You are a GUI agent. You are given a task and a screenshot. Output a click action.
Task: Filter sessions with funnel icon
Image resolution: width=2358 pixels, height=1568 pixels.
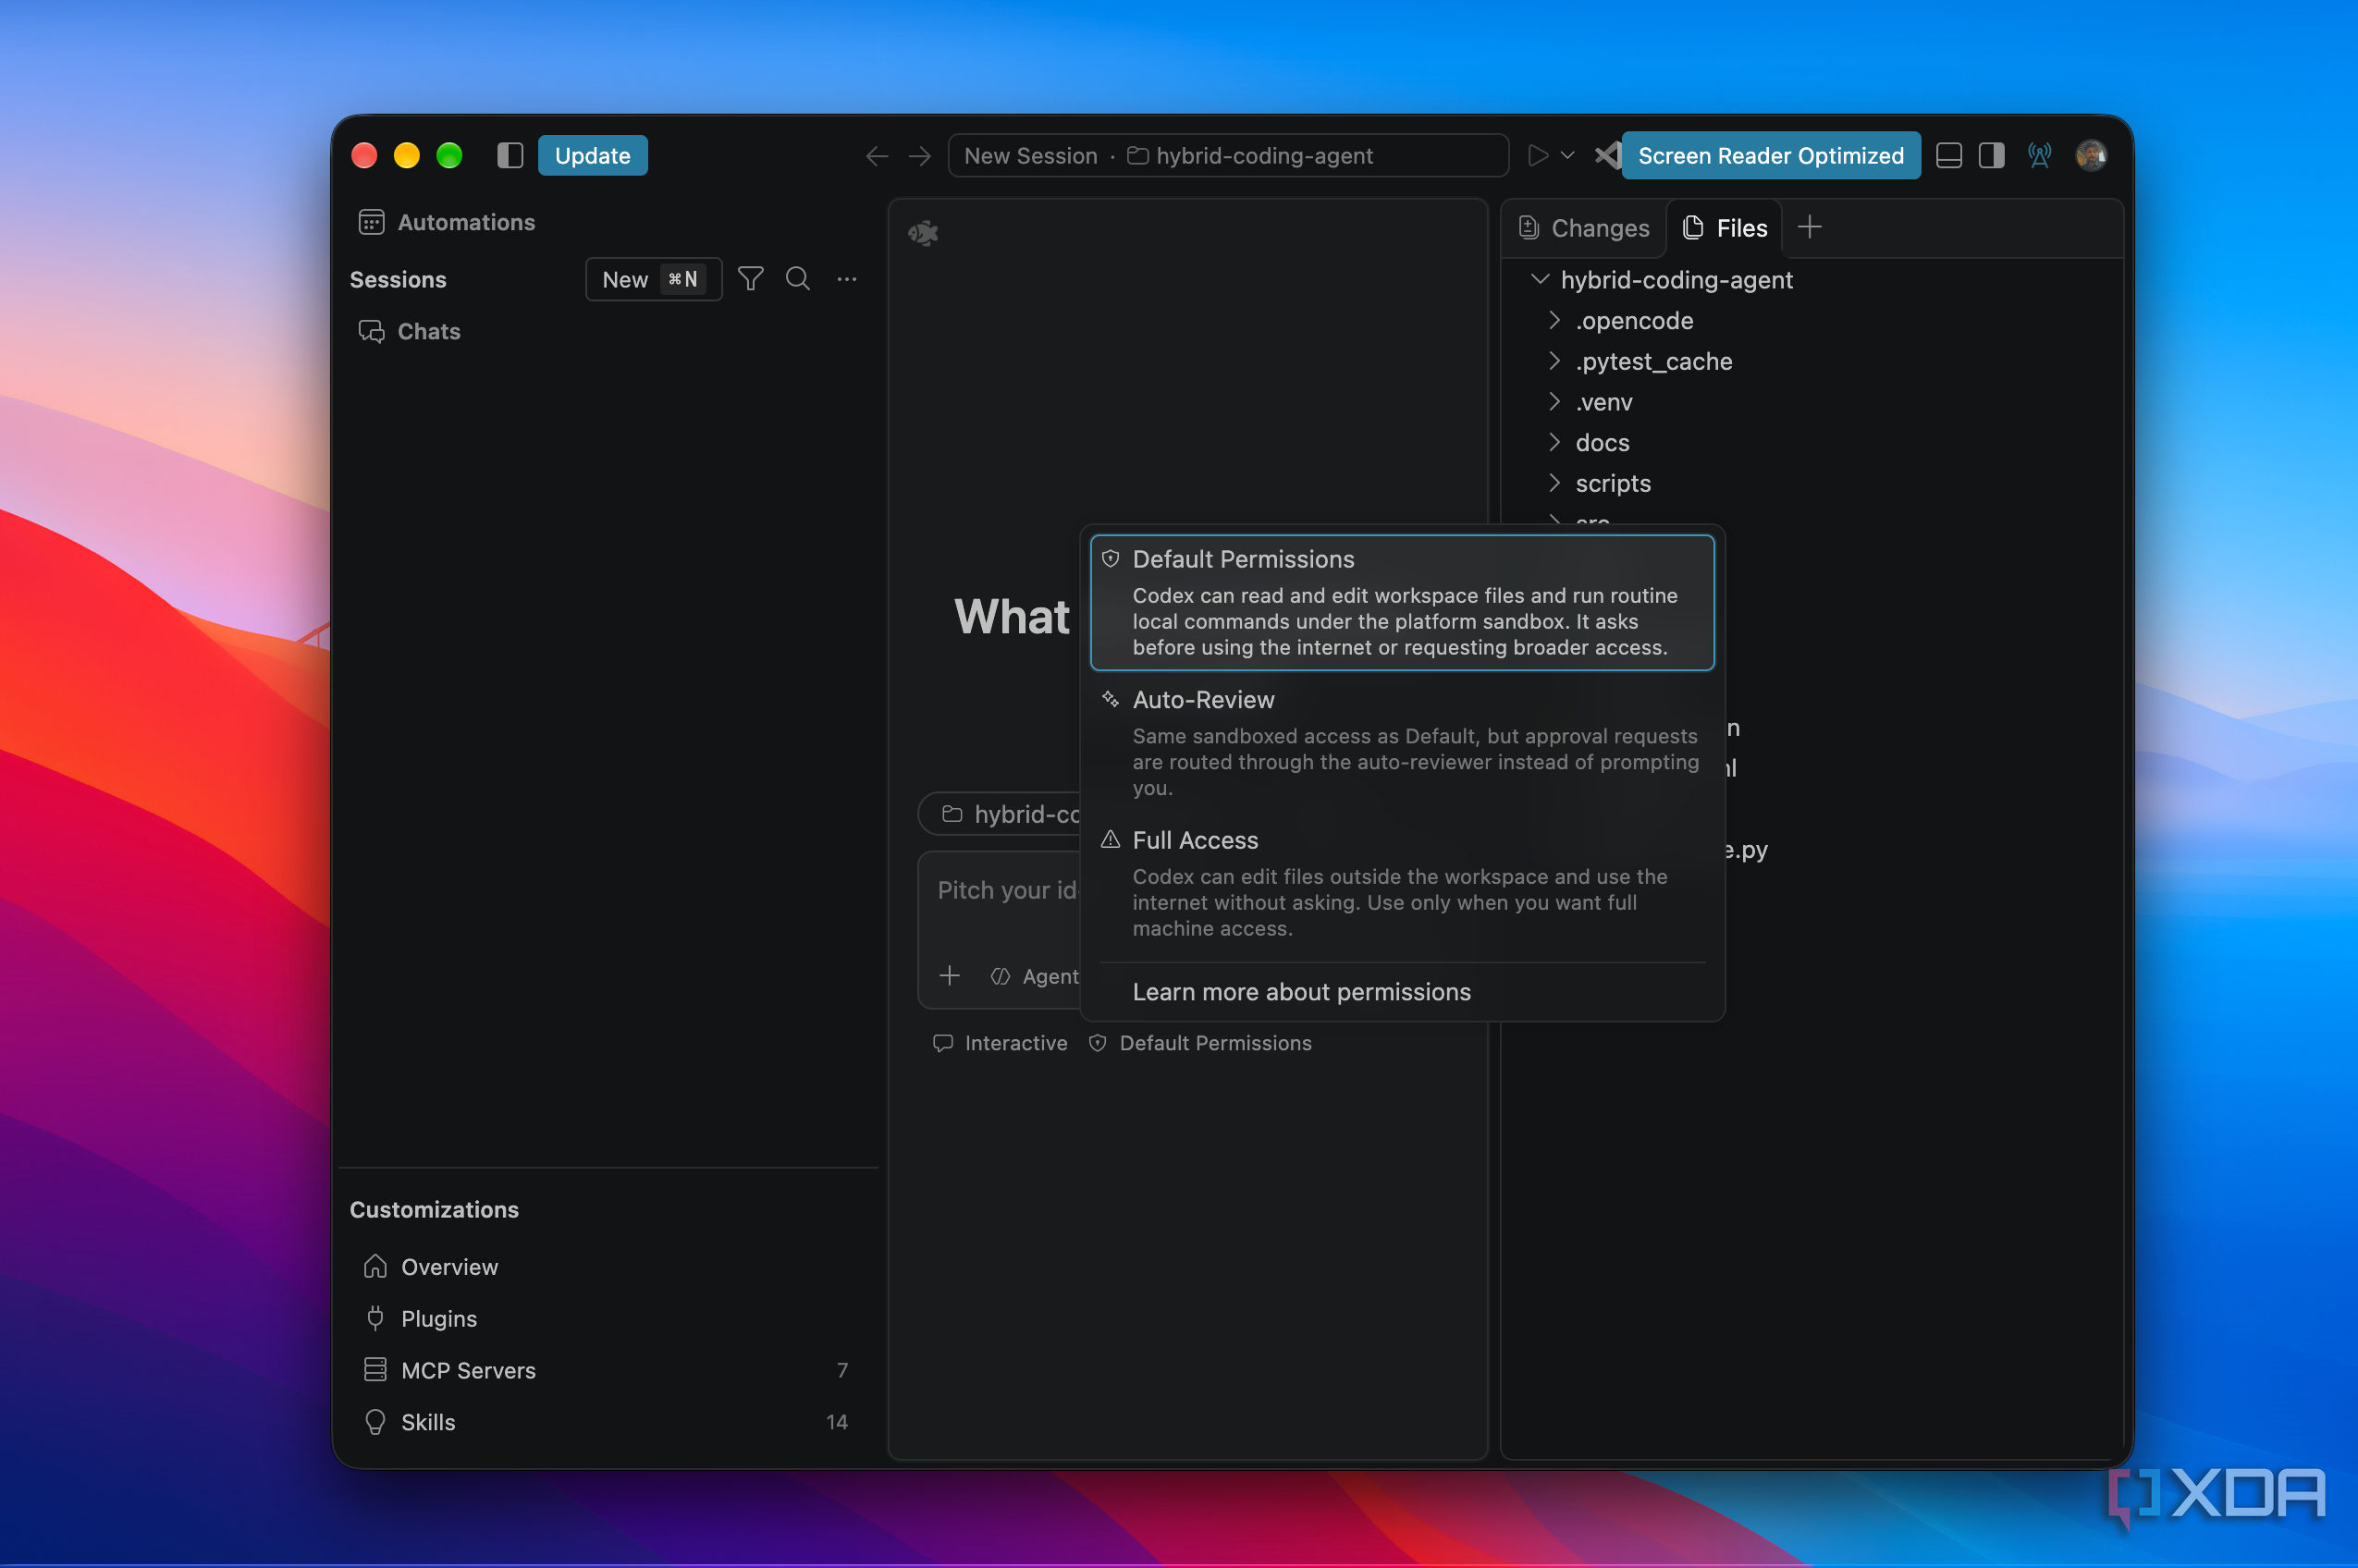pos(750,279)
